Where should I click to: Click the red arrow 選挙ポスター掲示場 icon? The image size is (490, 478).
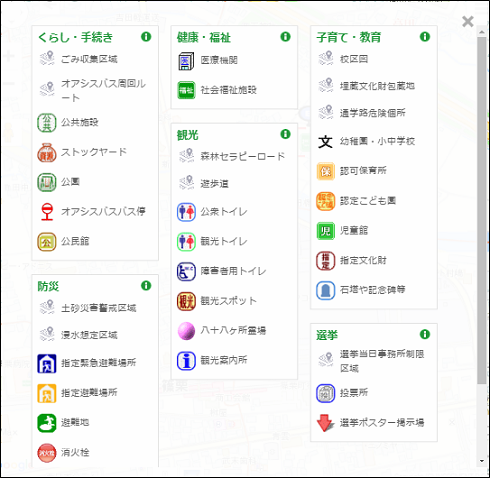coord(325,423)
